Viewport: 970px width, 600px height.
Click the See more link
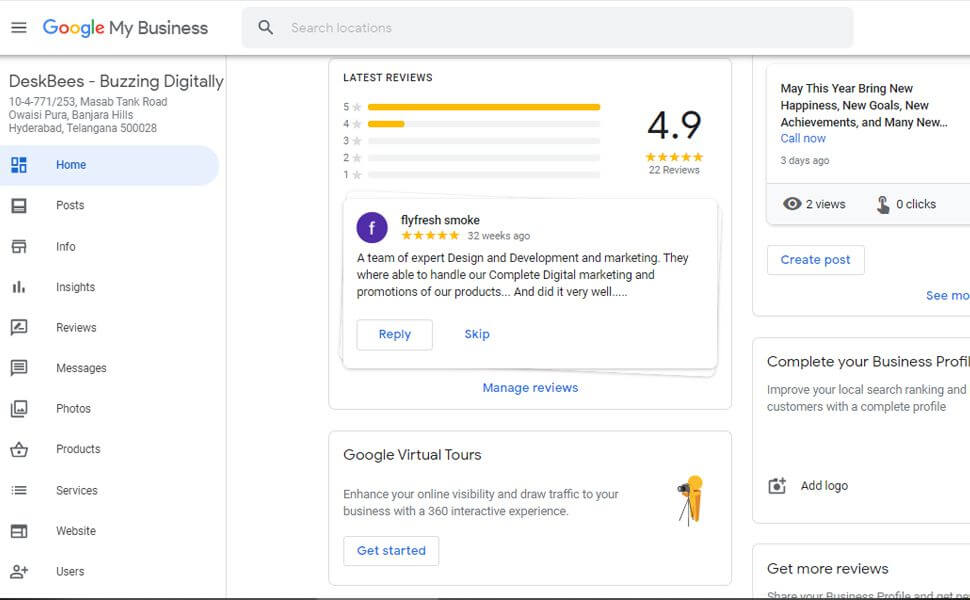(948, 296)
